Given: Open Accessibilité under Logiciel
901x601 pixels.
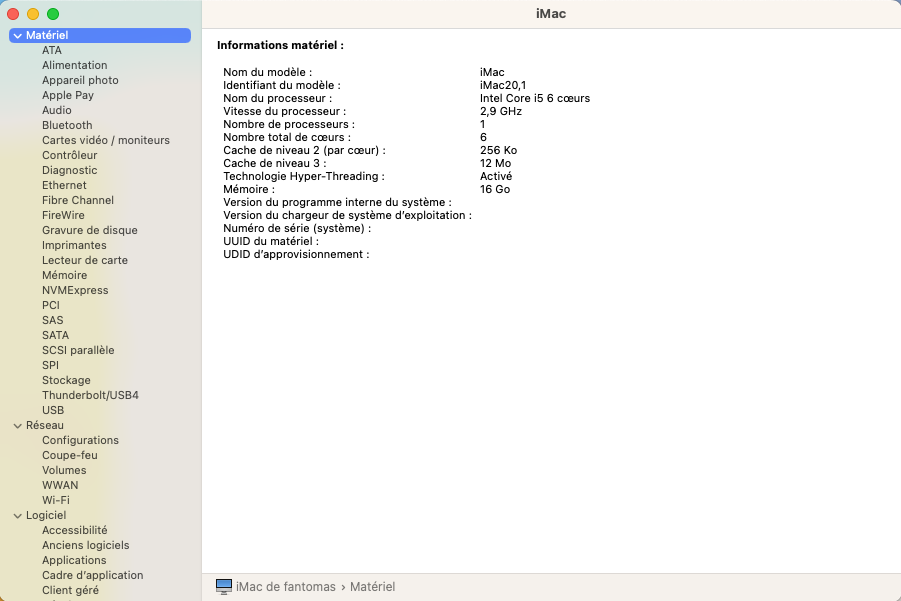Looking at the screenshot, I should click(75, 530).
